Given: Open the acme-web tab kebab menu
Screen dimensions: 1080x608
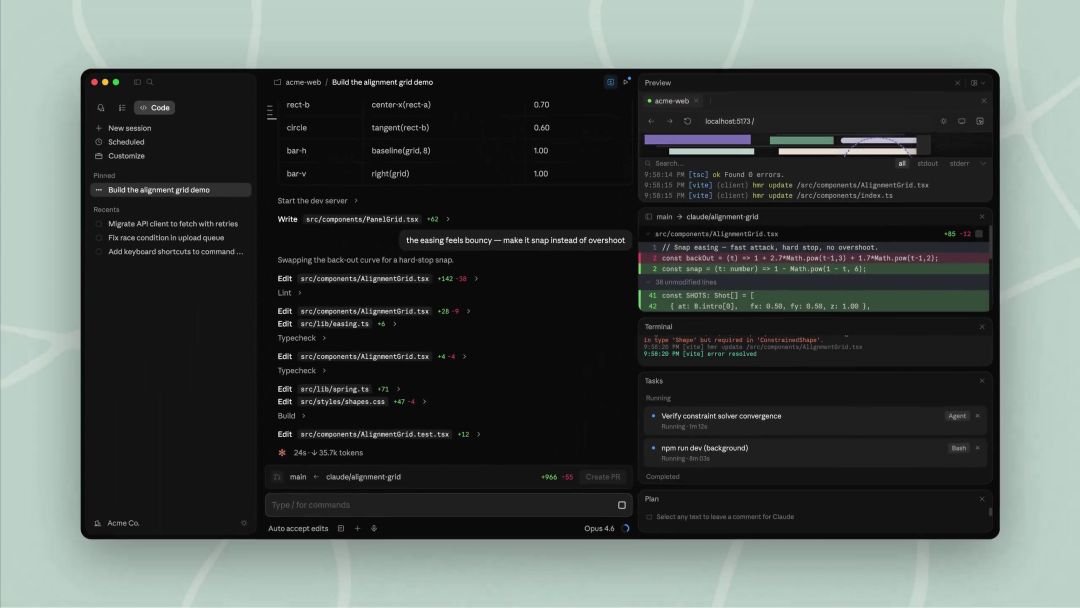Looking at the screenshot, I should [x=710, y=101].
